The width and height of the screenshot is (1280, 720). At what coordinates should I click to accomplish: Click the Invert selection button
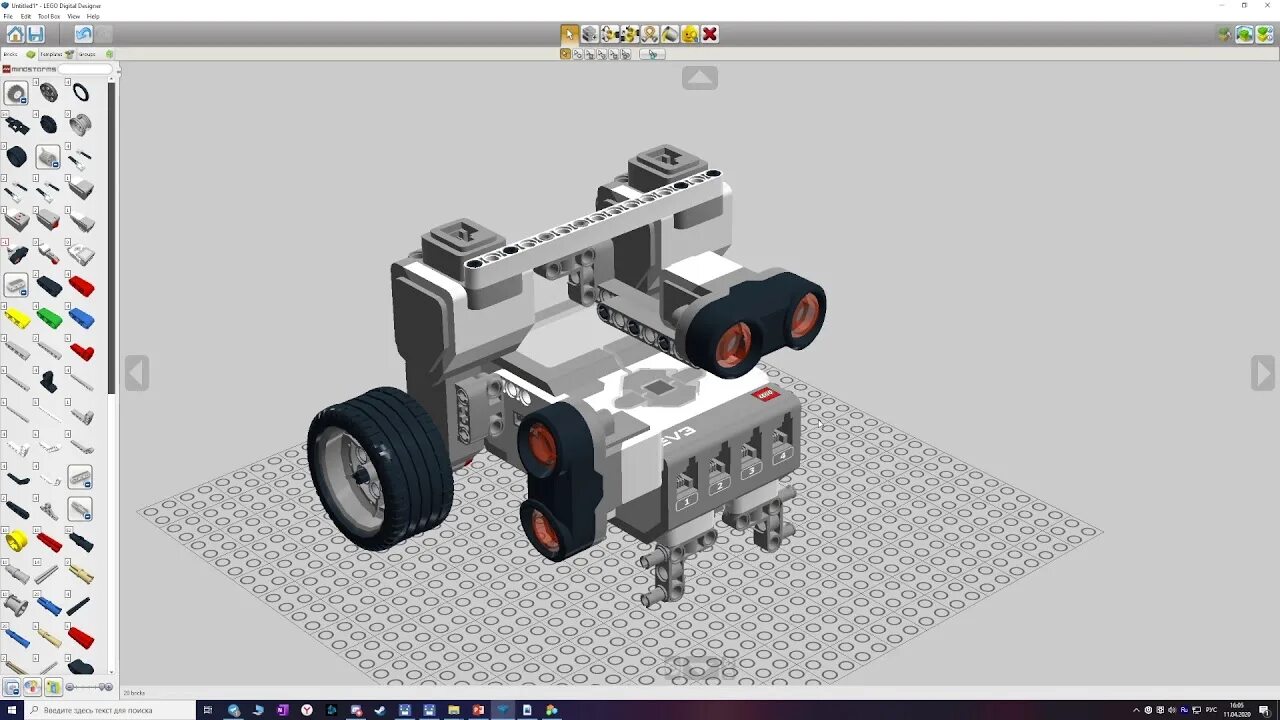click(652, 54)
